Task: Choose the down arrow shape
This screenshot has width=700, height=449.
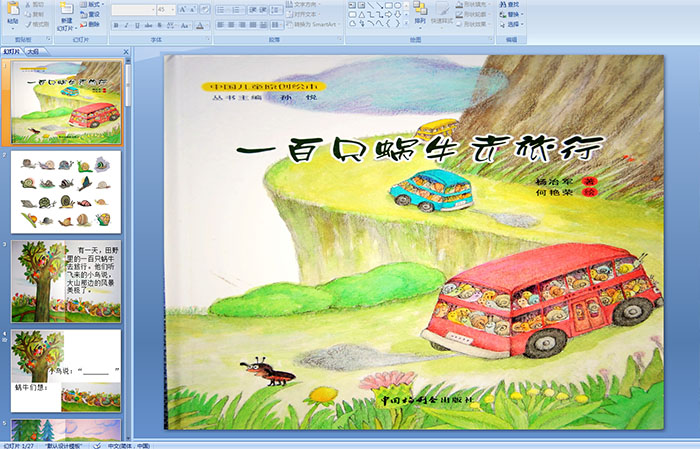Action: click(x=397, y=14)
